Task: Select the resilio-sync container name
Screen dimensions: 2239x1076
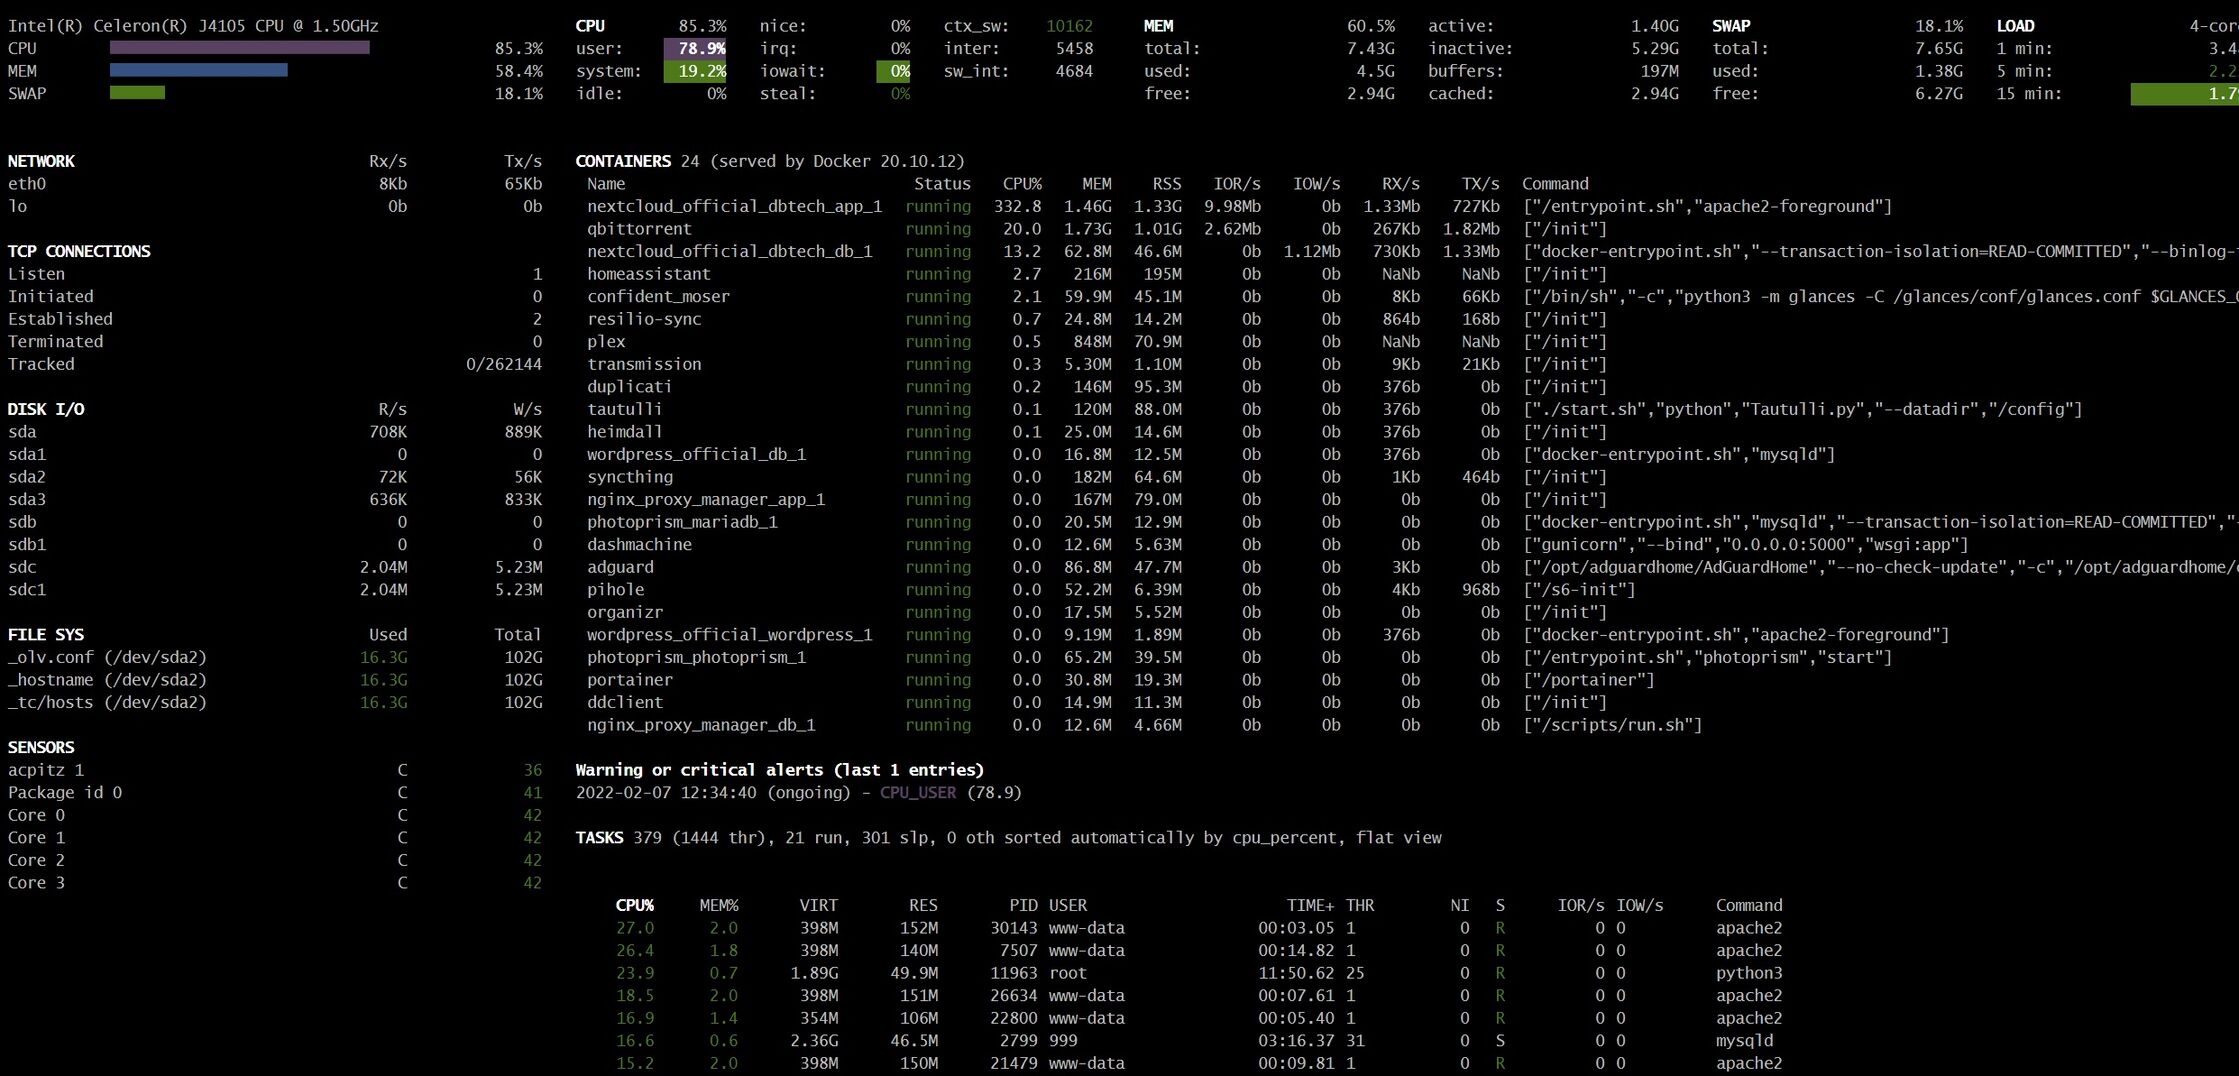Action: tap(644, 319)
